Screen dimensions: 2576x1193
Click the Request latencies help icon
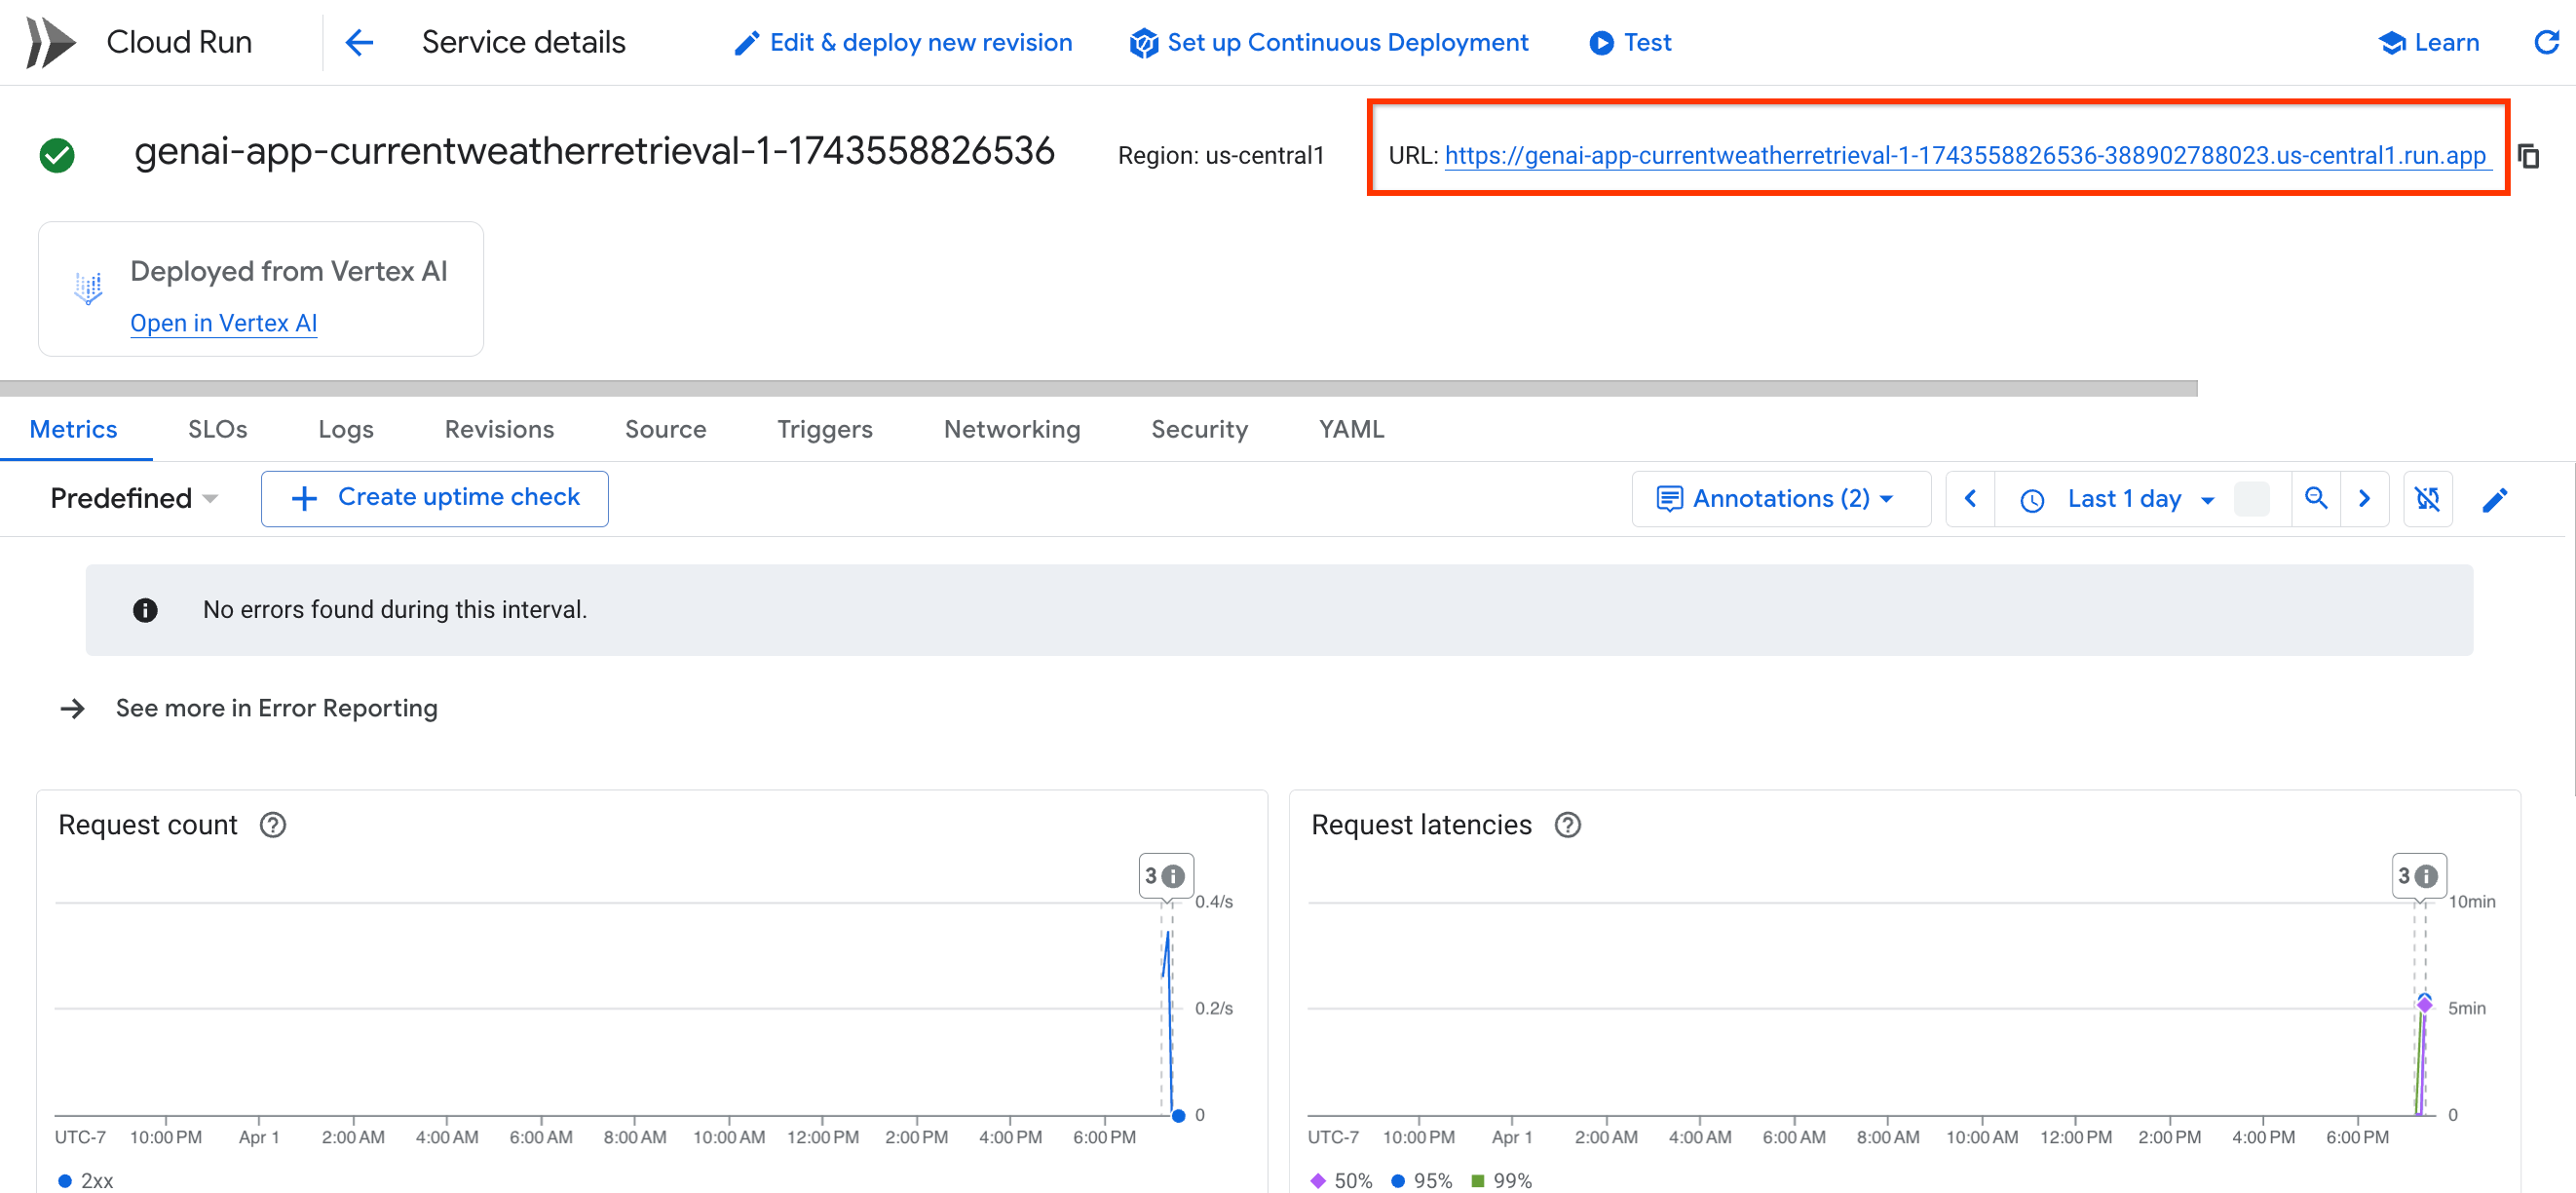click(x=1568, y=825)
